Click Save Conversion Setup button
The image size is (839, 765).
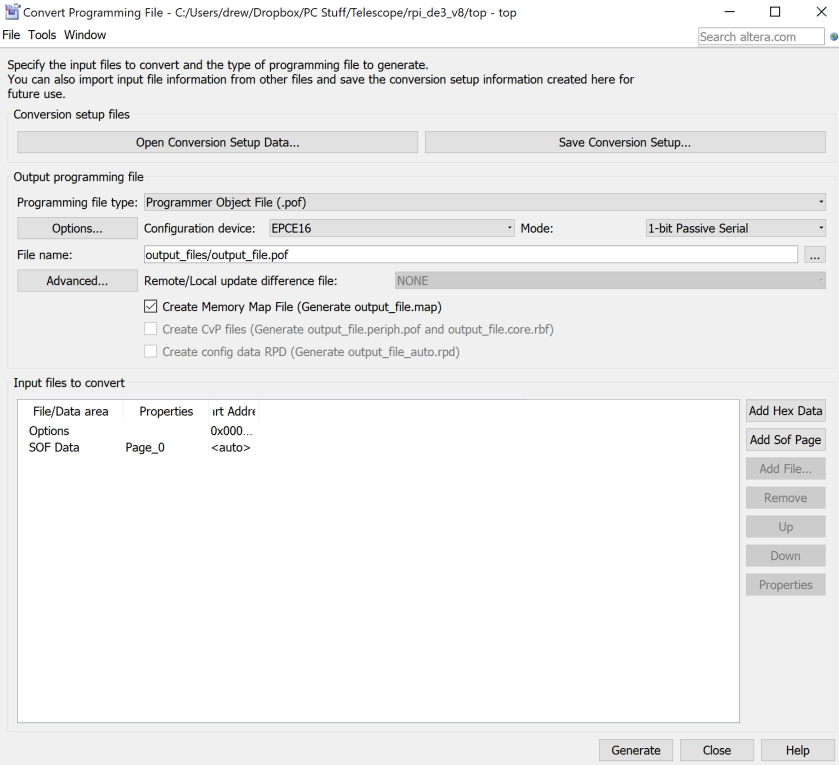[x=625, y=142]
